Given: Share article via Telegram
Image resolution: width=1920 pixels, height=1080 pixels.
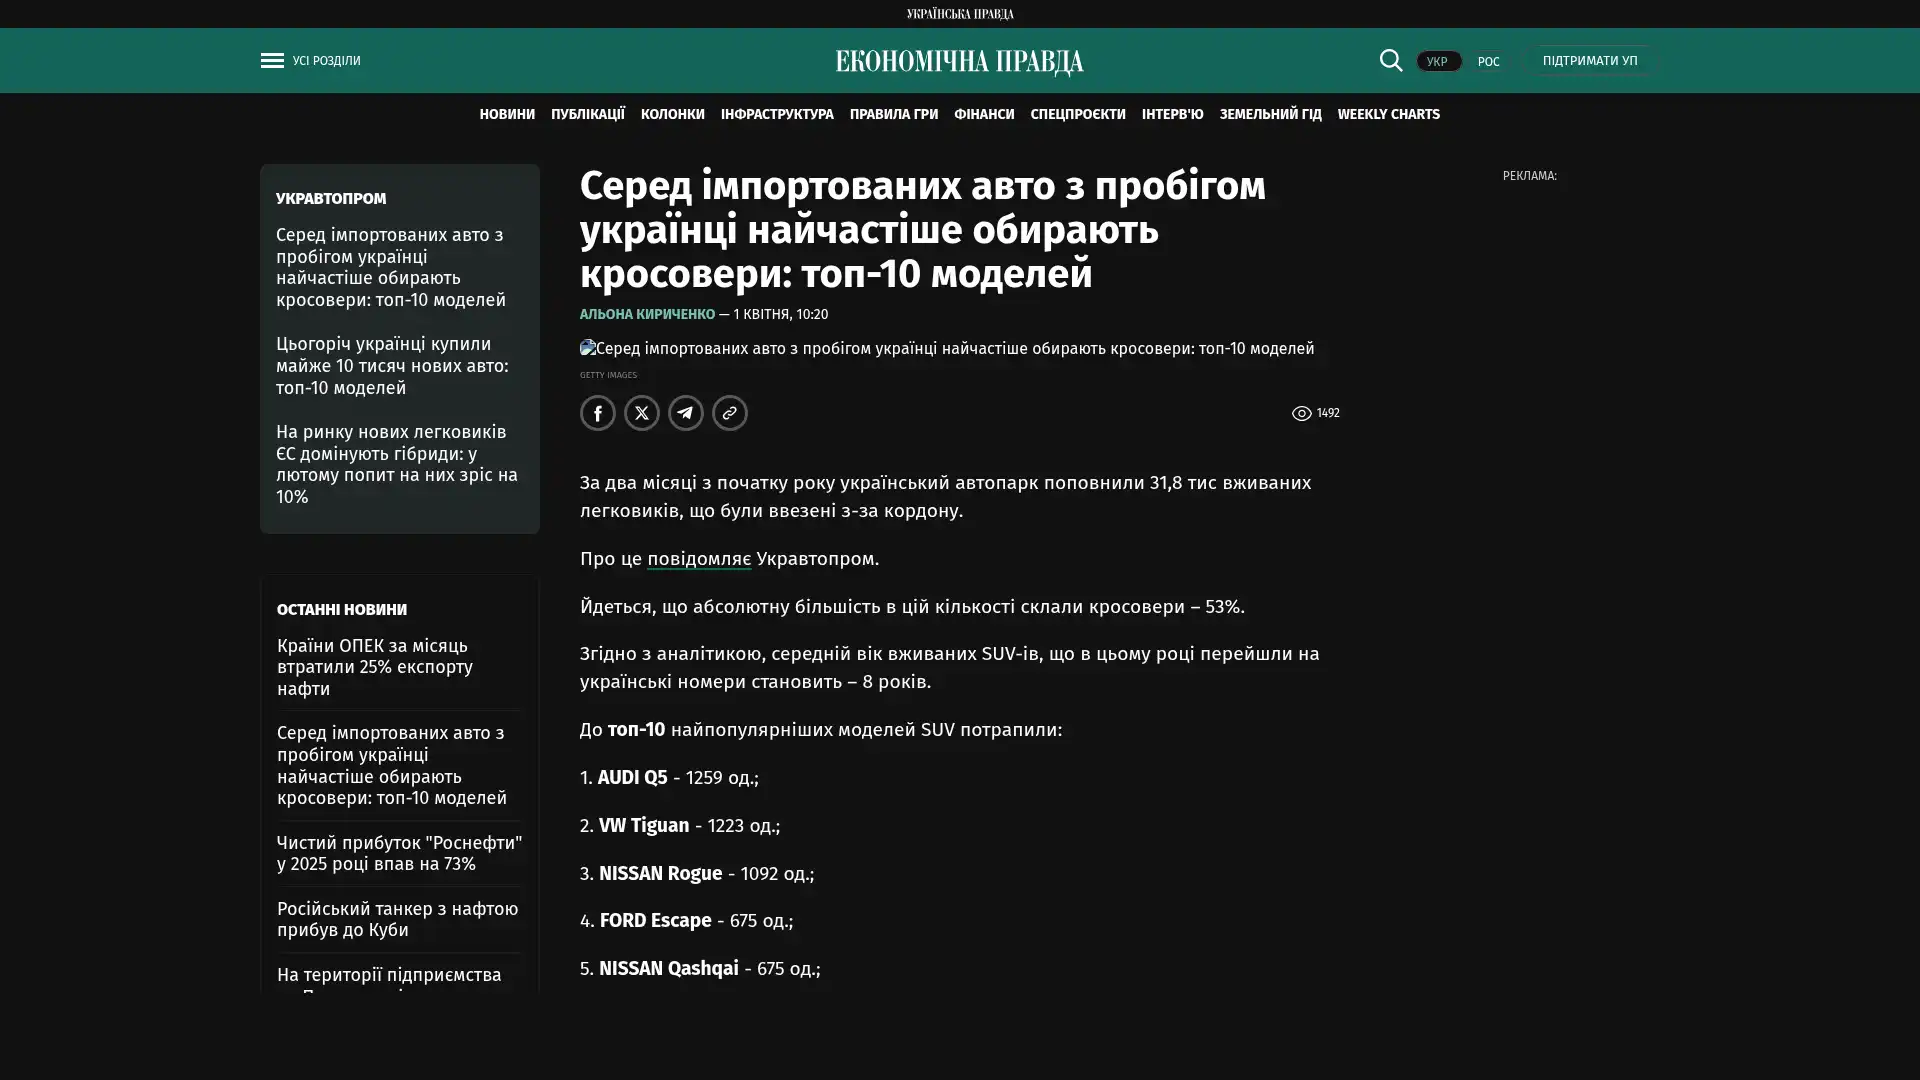Looking at the screenshot, I should (685, 413).
